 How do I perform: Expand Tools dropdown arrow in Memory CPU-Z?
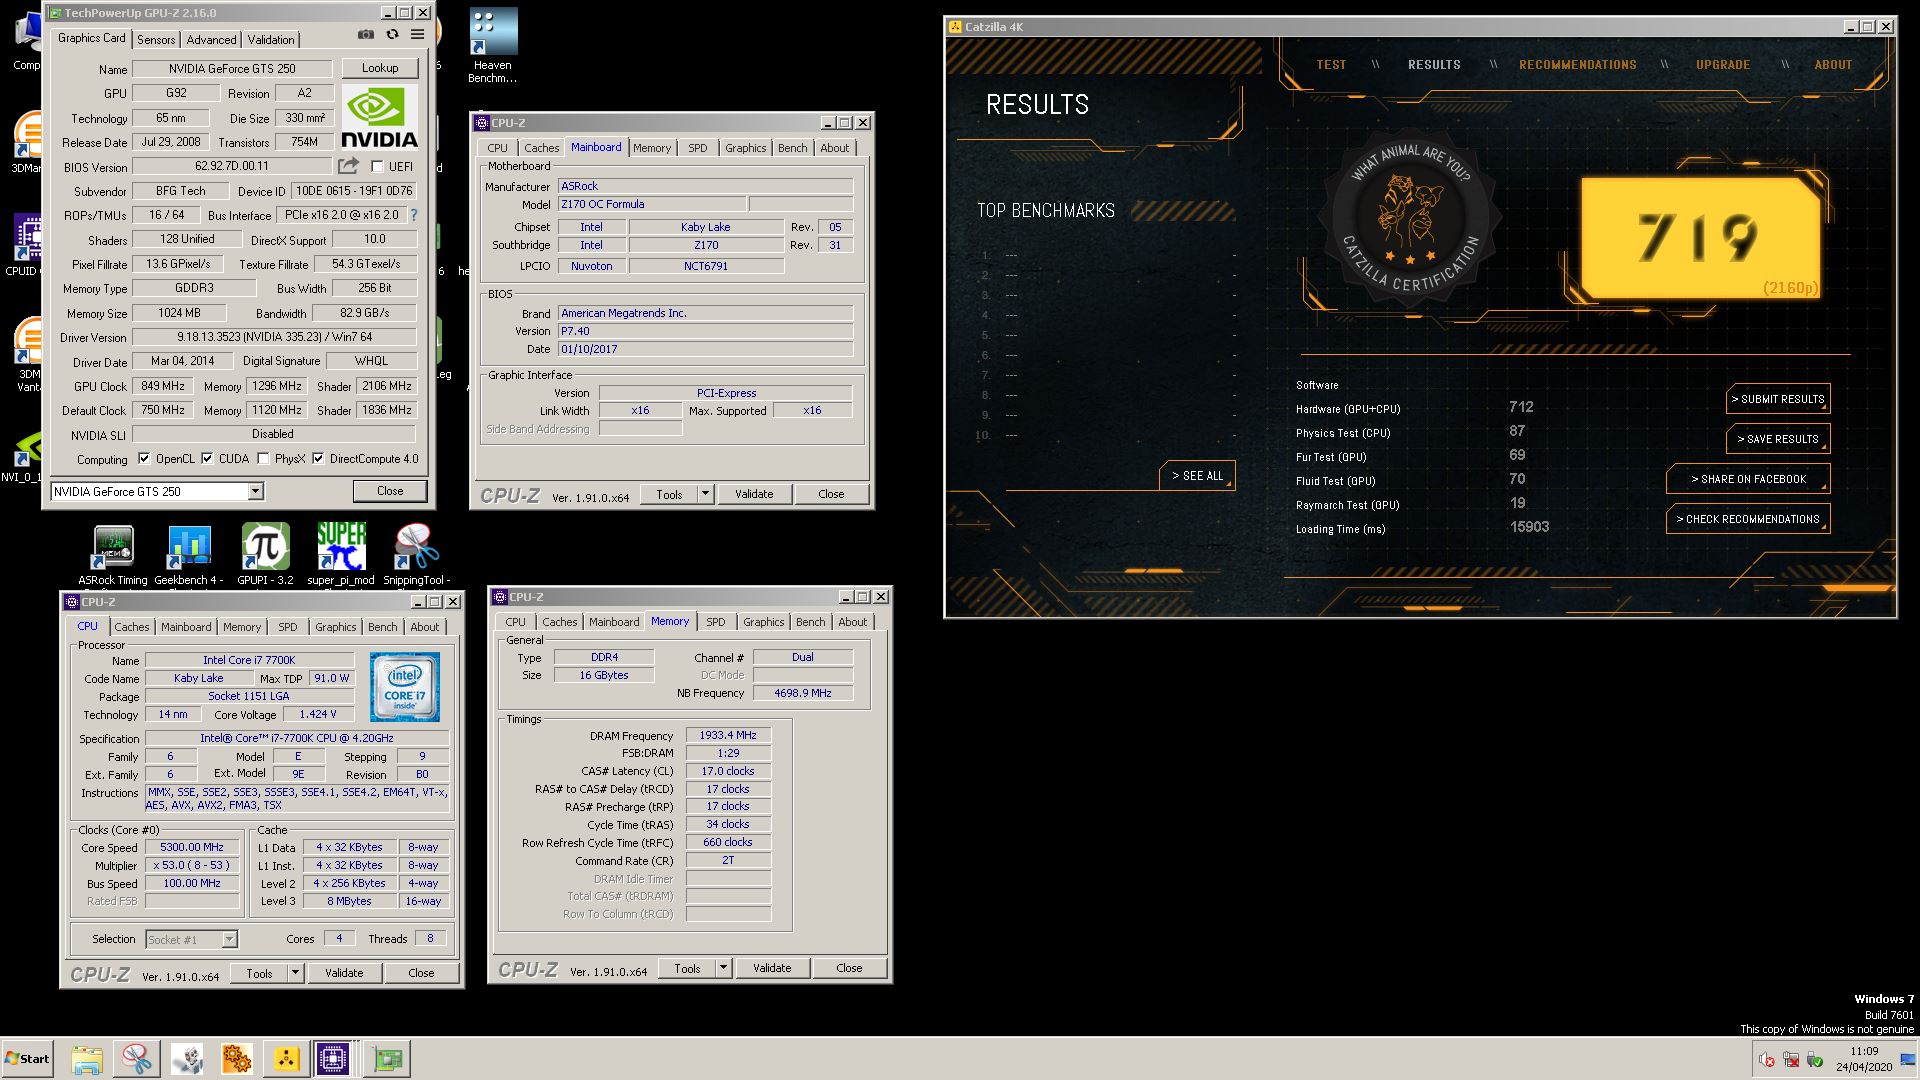[x=723, y=967]
